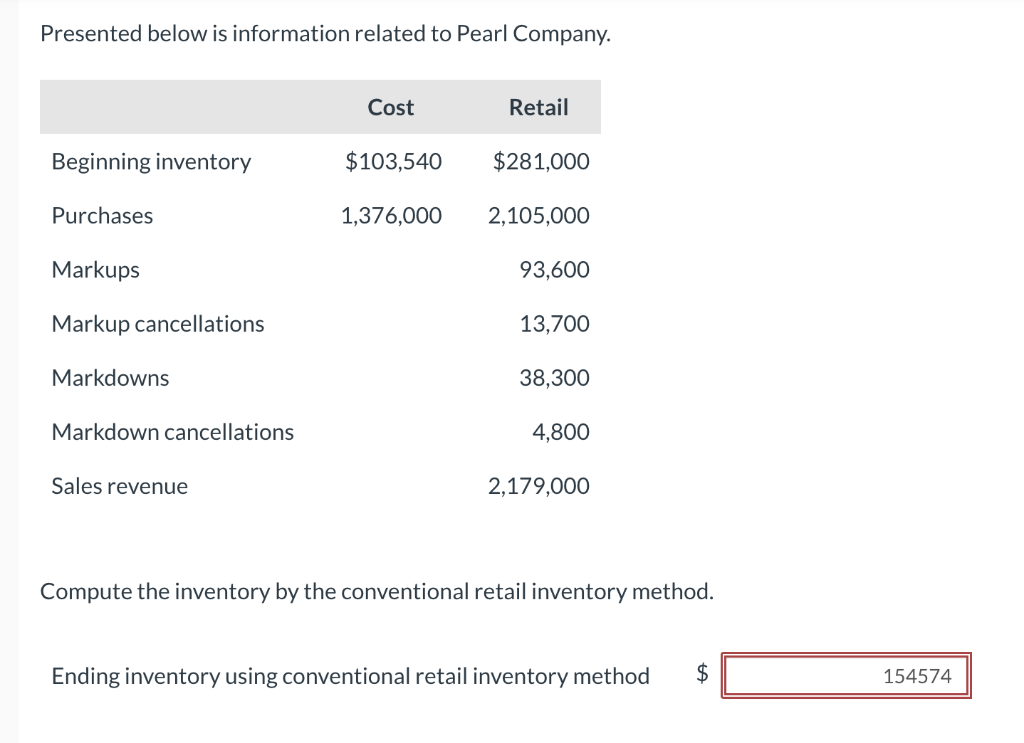Click the answer input field showing 154574
Screen dimensions: 1024x743
point(845,676)
